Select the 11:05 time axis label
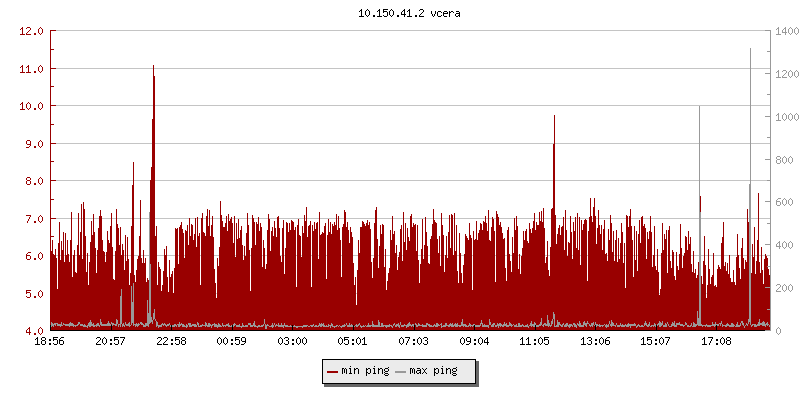The height and width of the screenshot is (400, 800). [534, 341]
